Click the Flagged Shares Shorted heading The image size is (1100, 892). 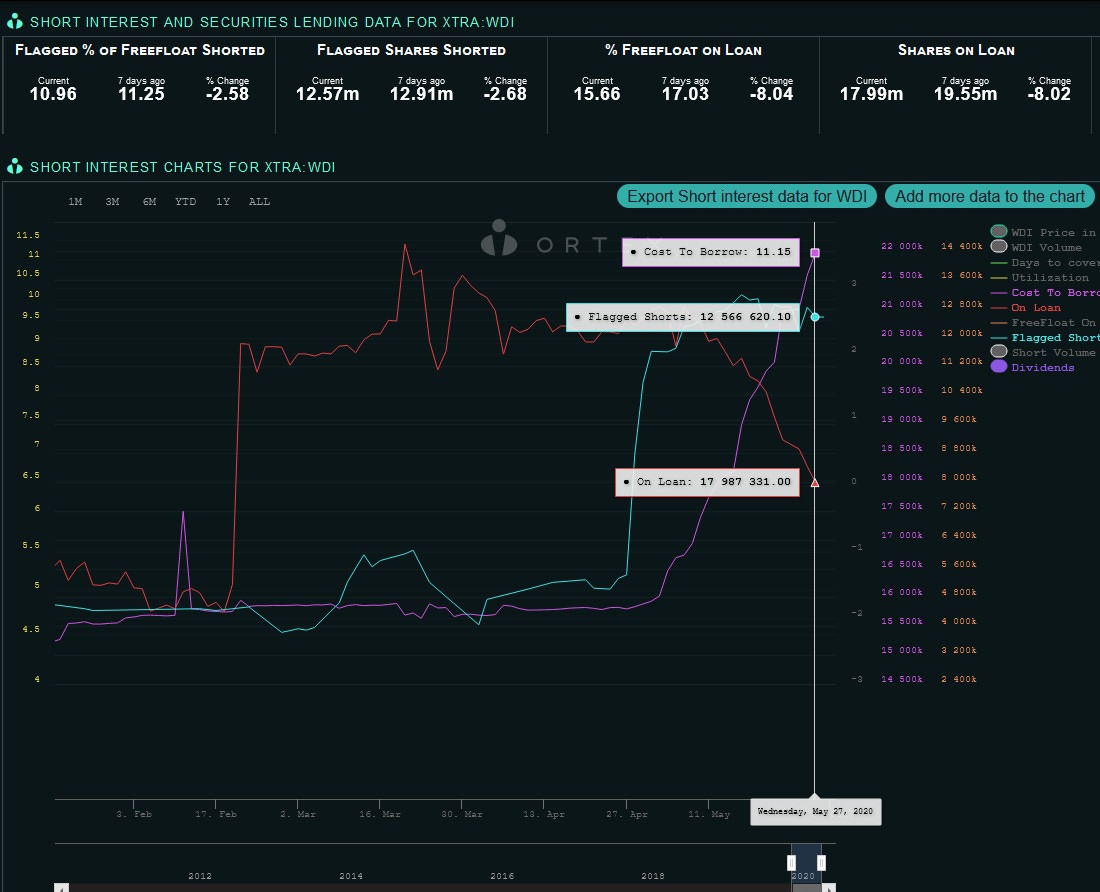[411, 50]
